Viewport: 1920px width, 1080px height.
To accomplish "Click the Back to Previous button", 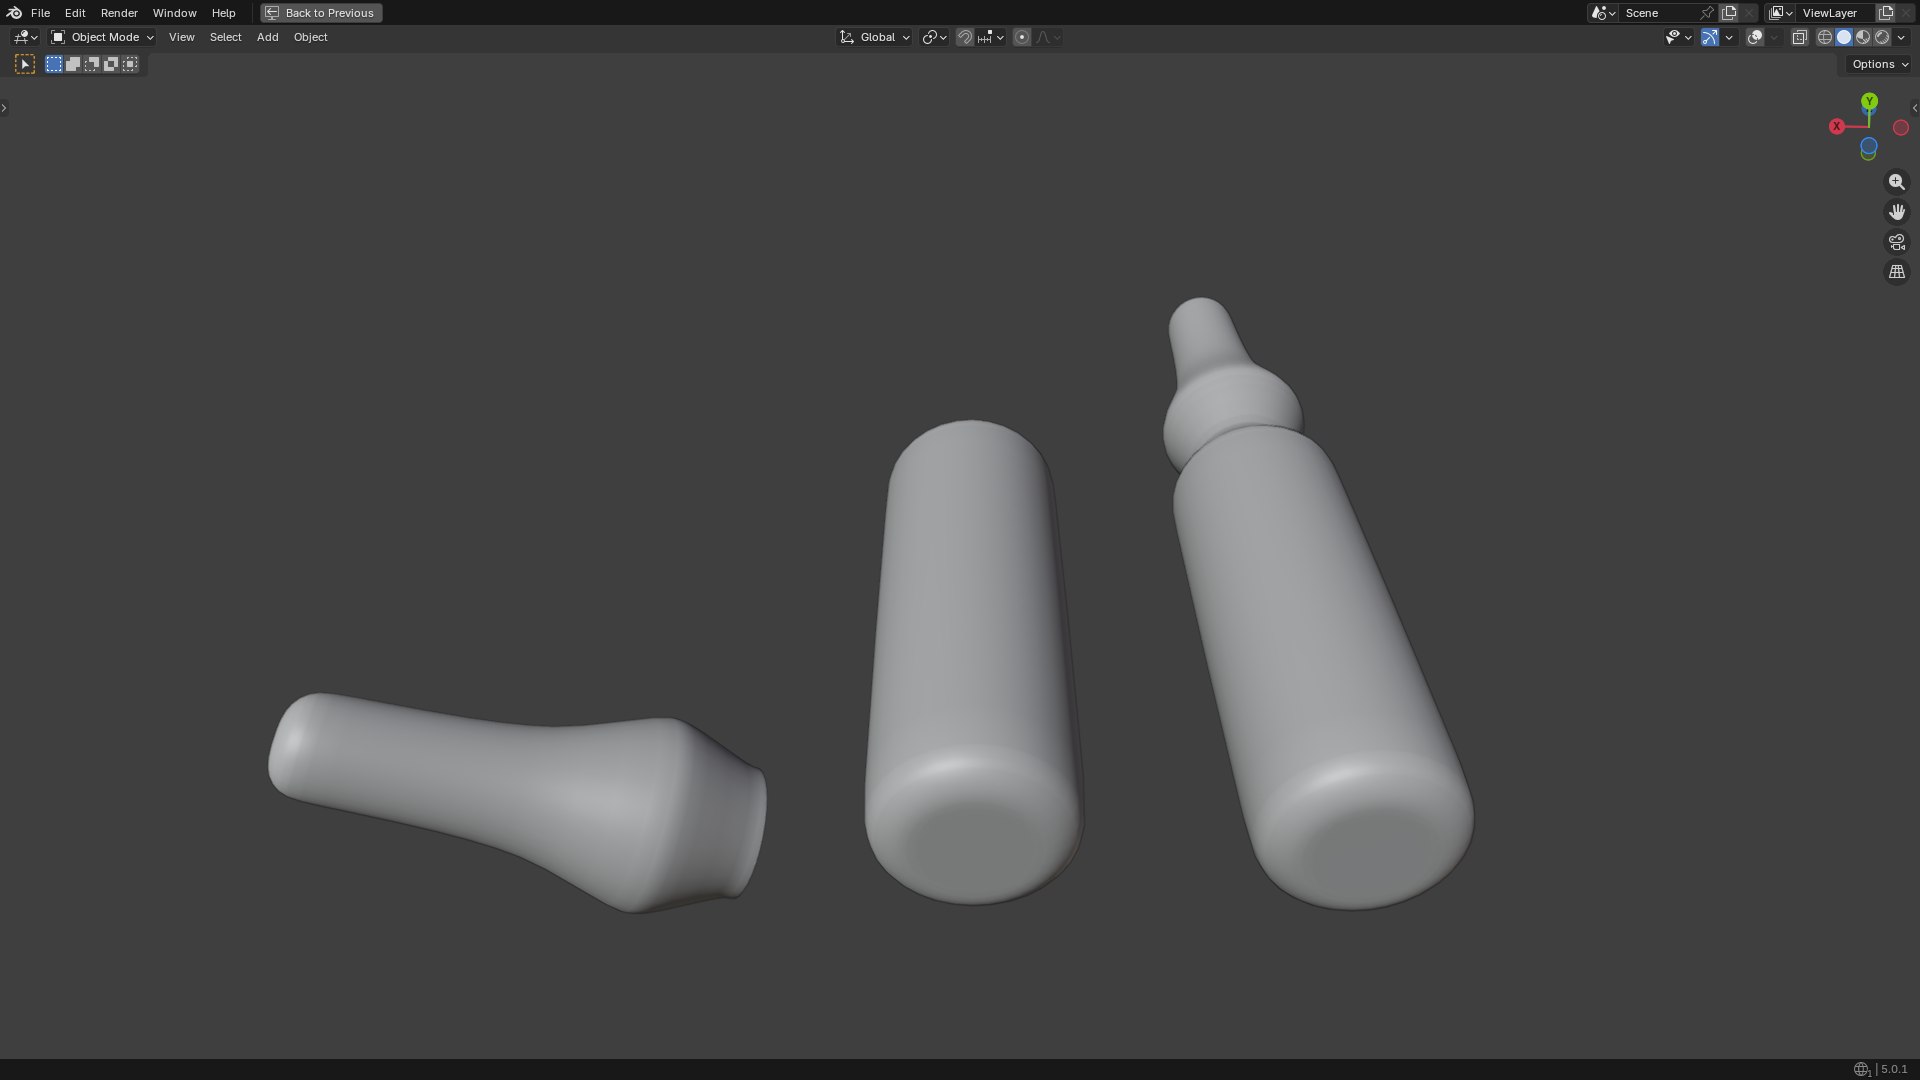I will [x=321, y=13].
